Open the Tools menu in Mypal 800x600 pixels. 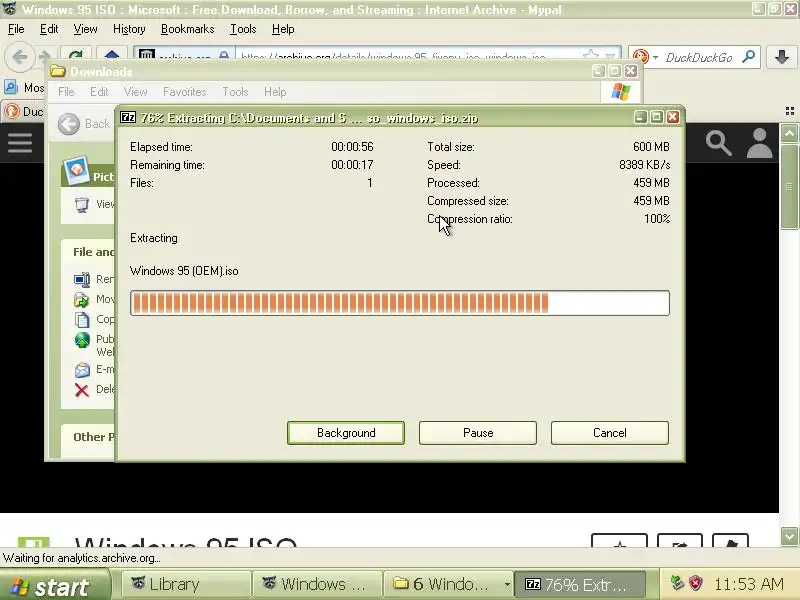point(243,29)
